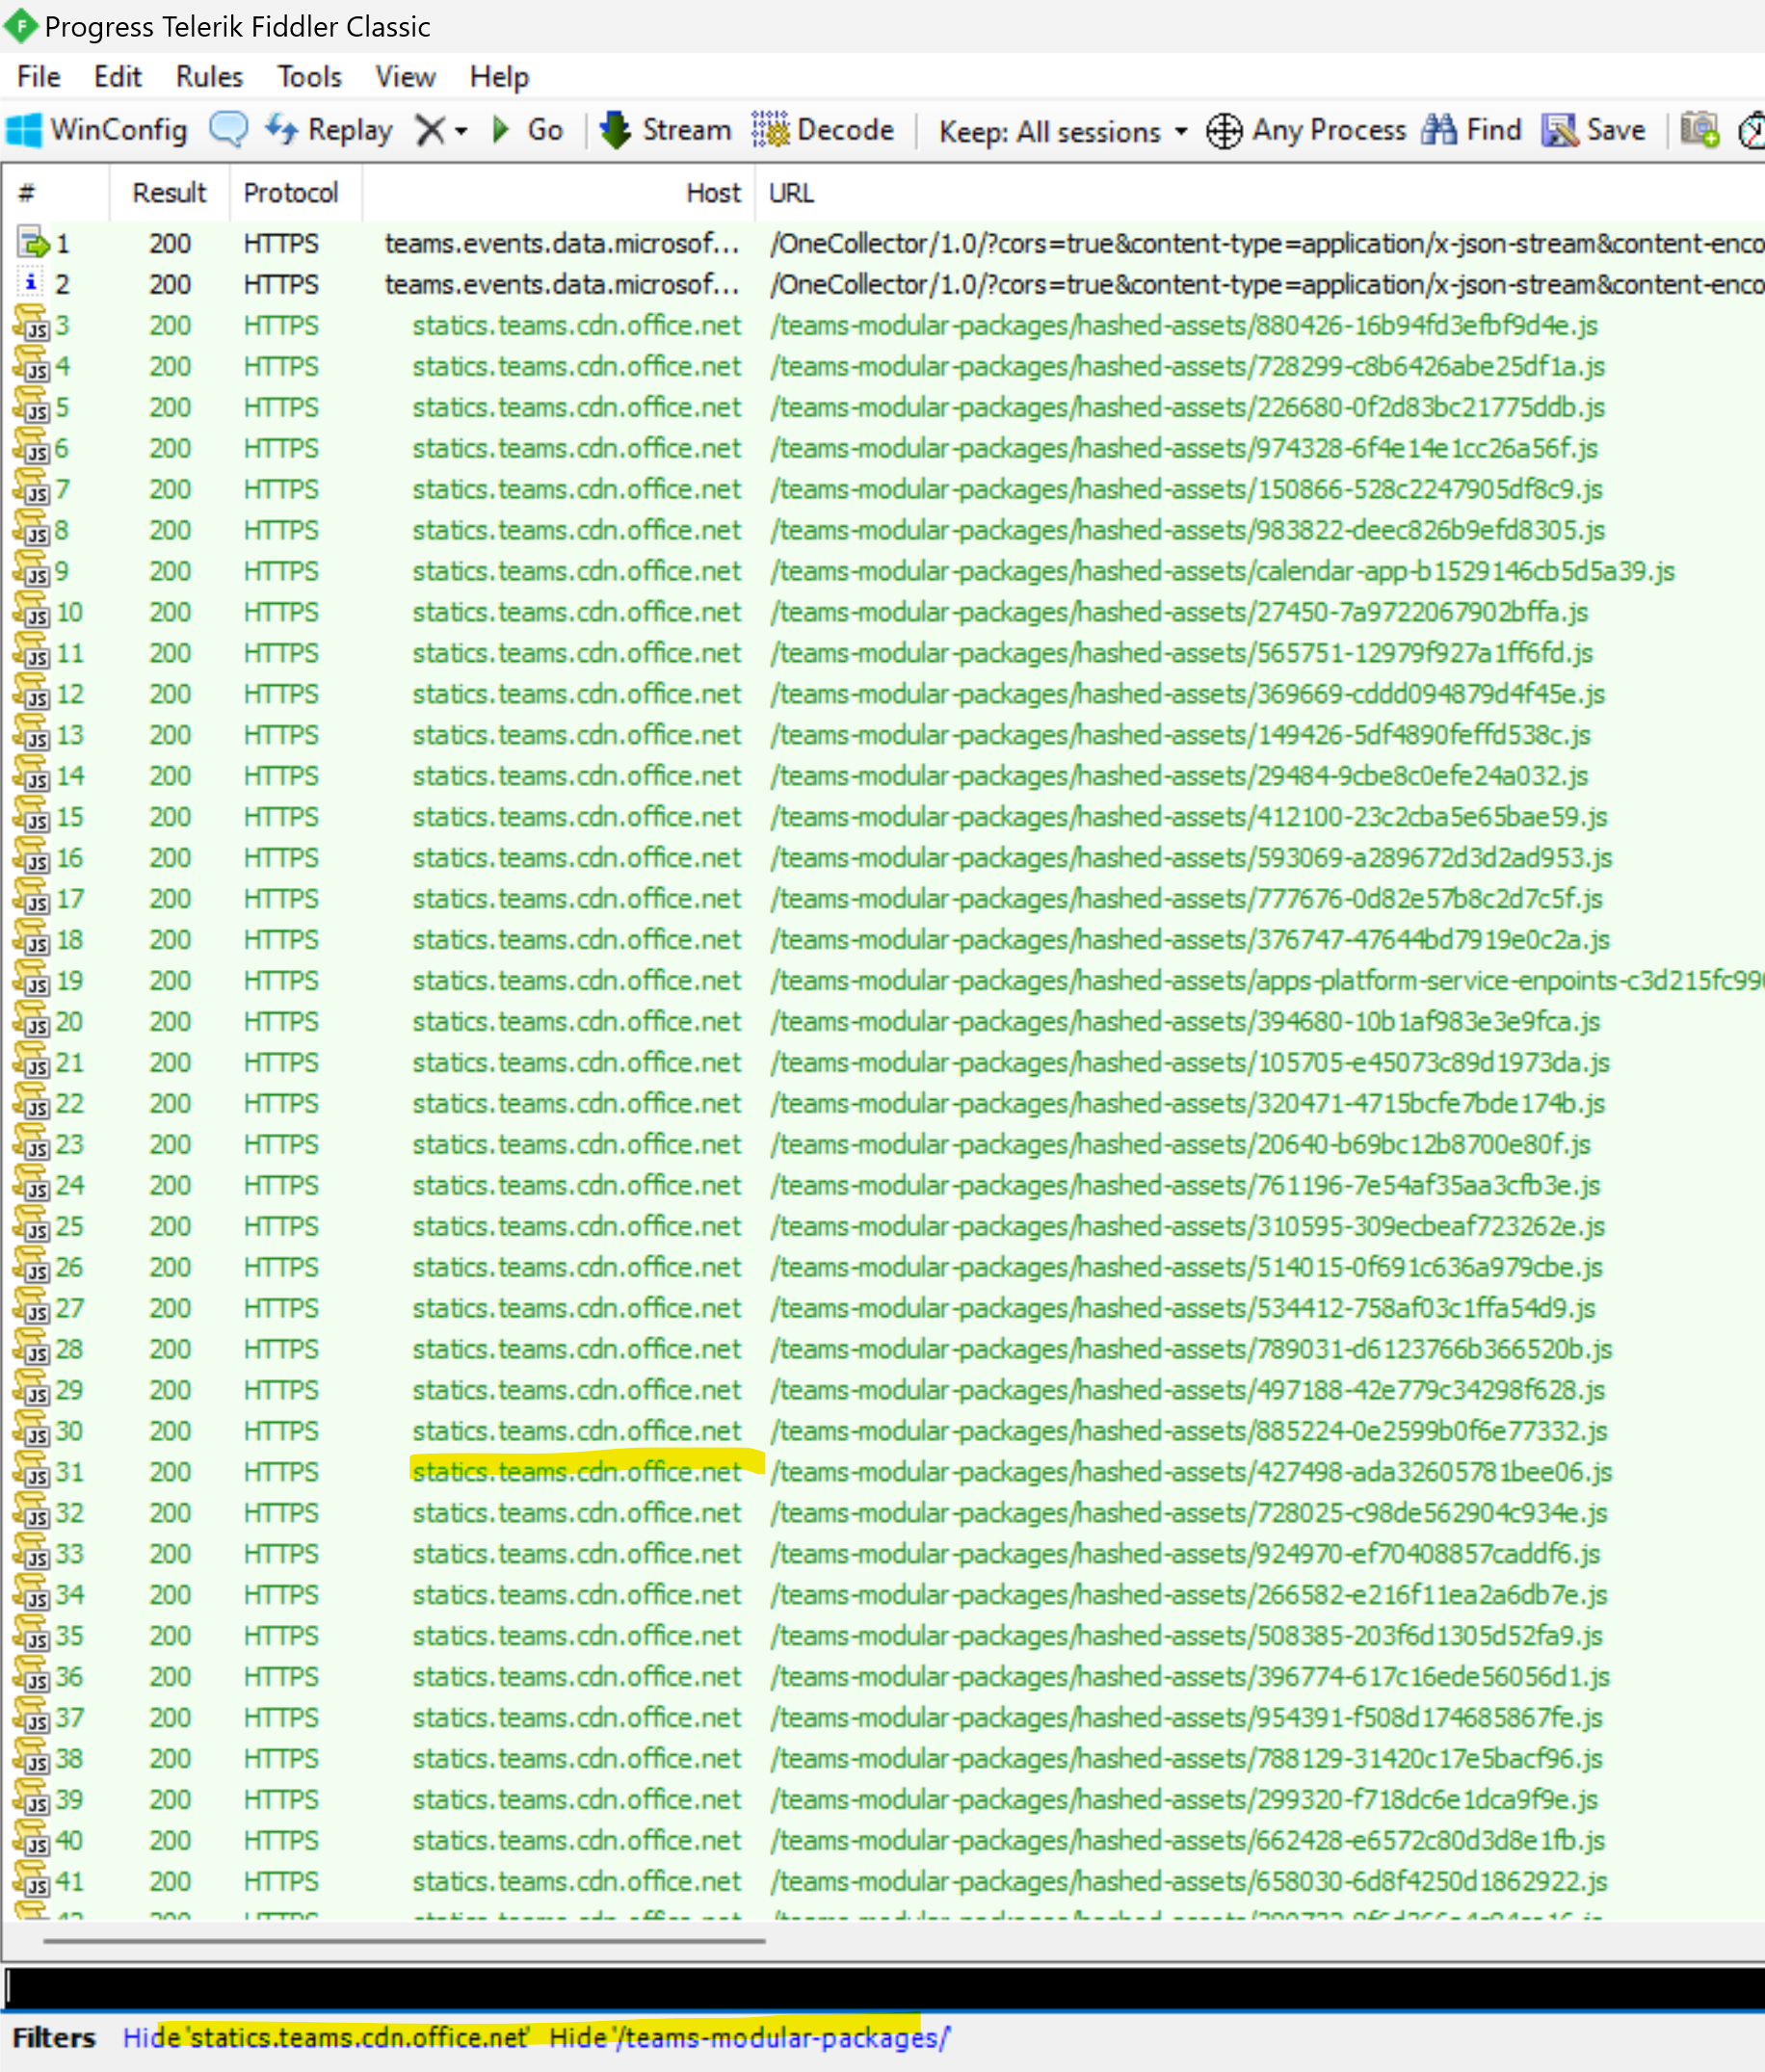This screenshot has height=2072, width=1765.
Task: Click the JS script icon of session 19
Action: coord(31,981)
